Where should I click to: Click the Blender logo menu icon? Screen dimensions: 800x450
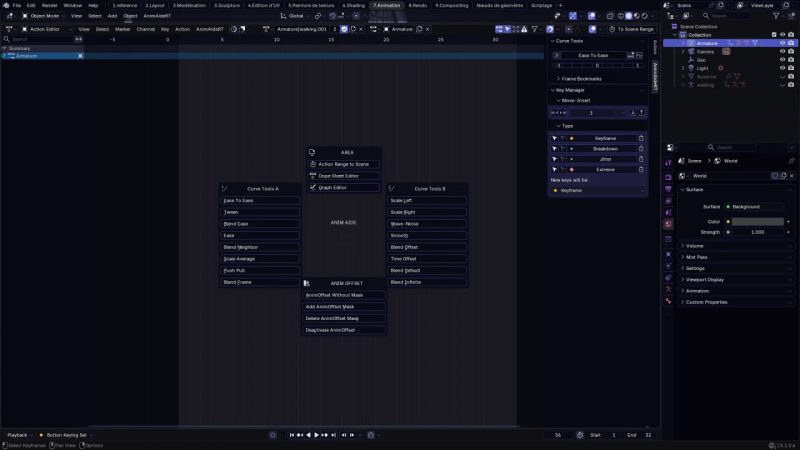(5, 5)
